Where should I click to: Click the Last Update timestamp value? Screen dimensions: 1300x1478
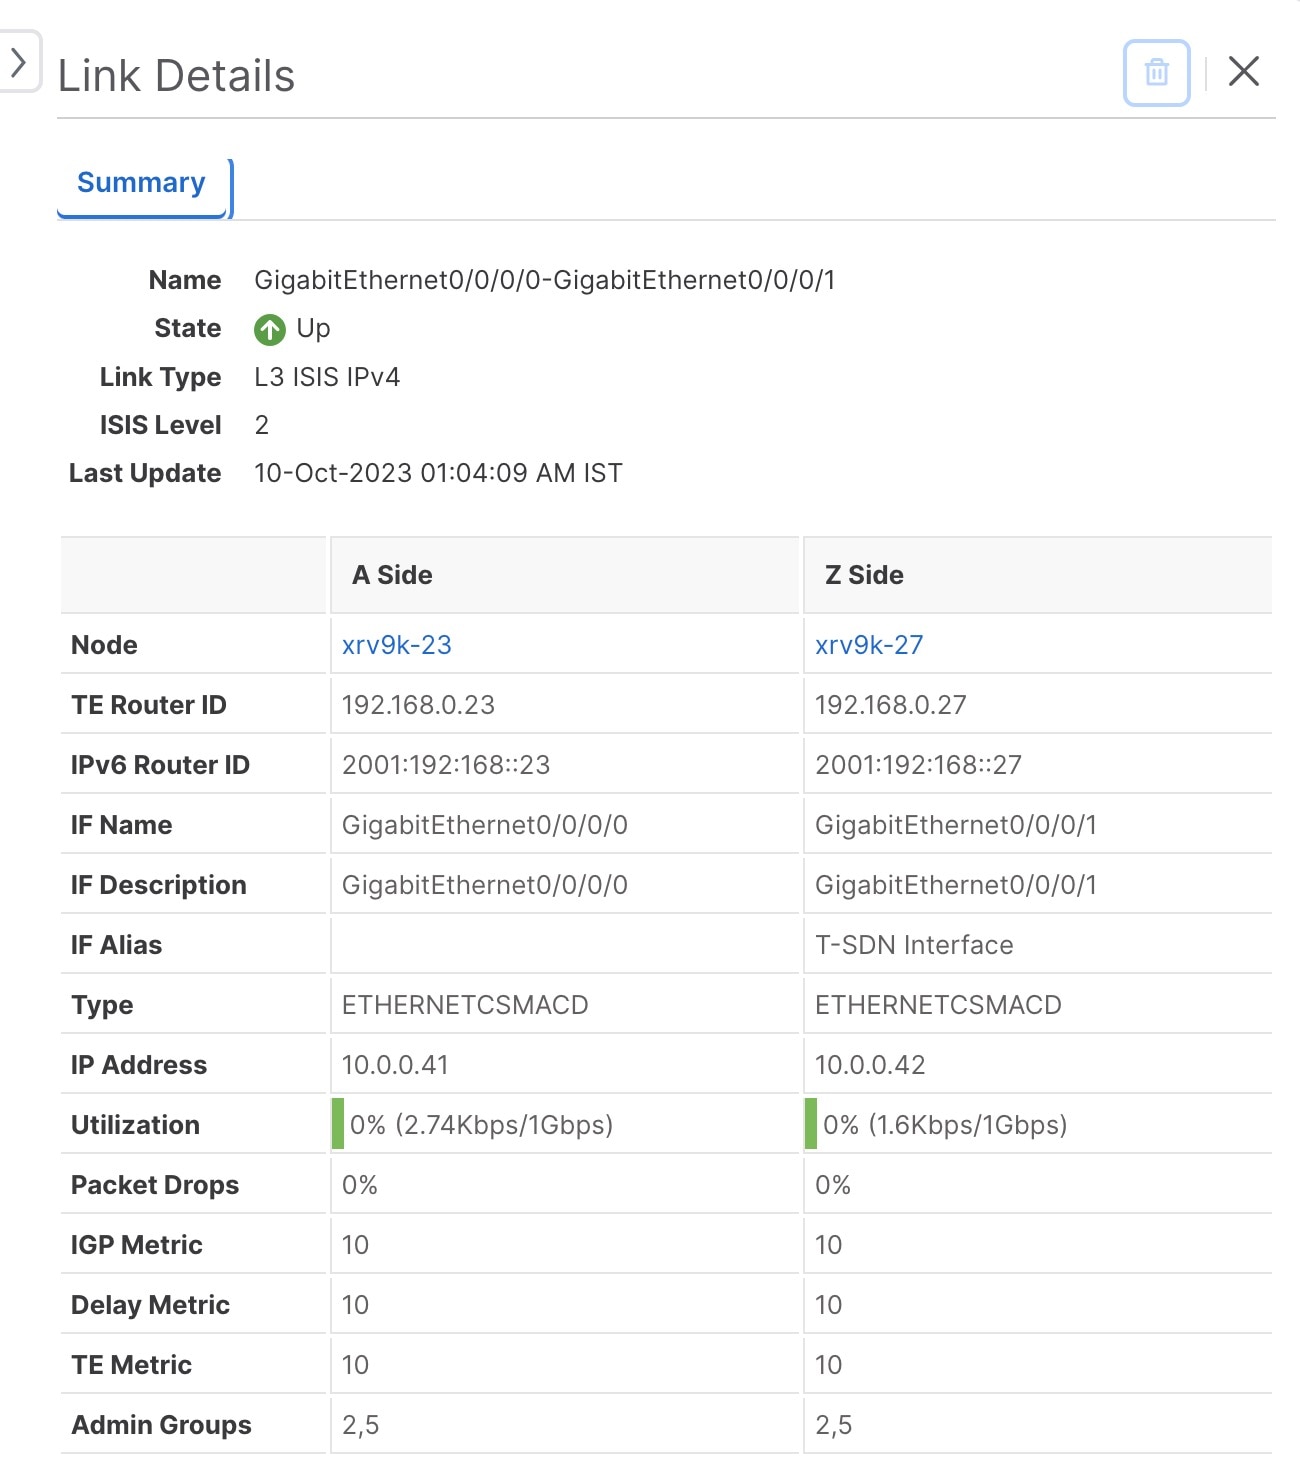pyautogui.click(x=438, y=473)
